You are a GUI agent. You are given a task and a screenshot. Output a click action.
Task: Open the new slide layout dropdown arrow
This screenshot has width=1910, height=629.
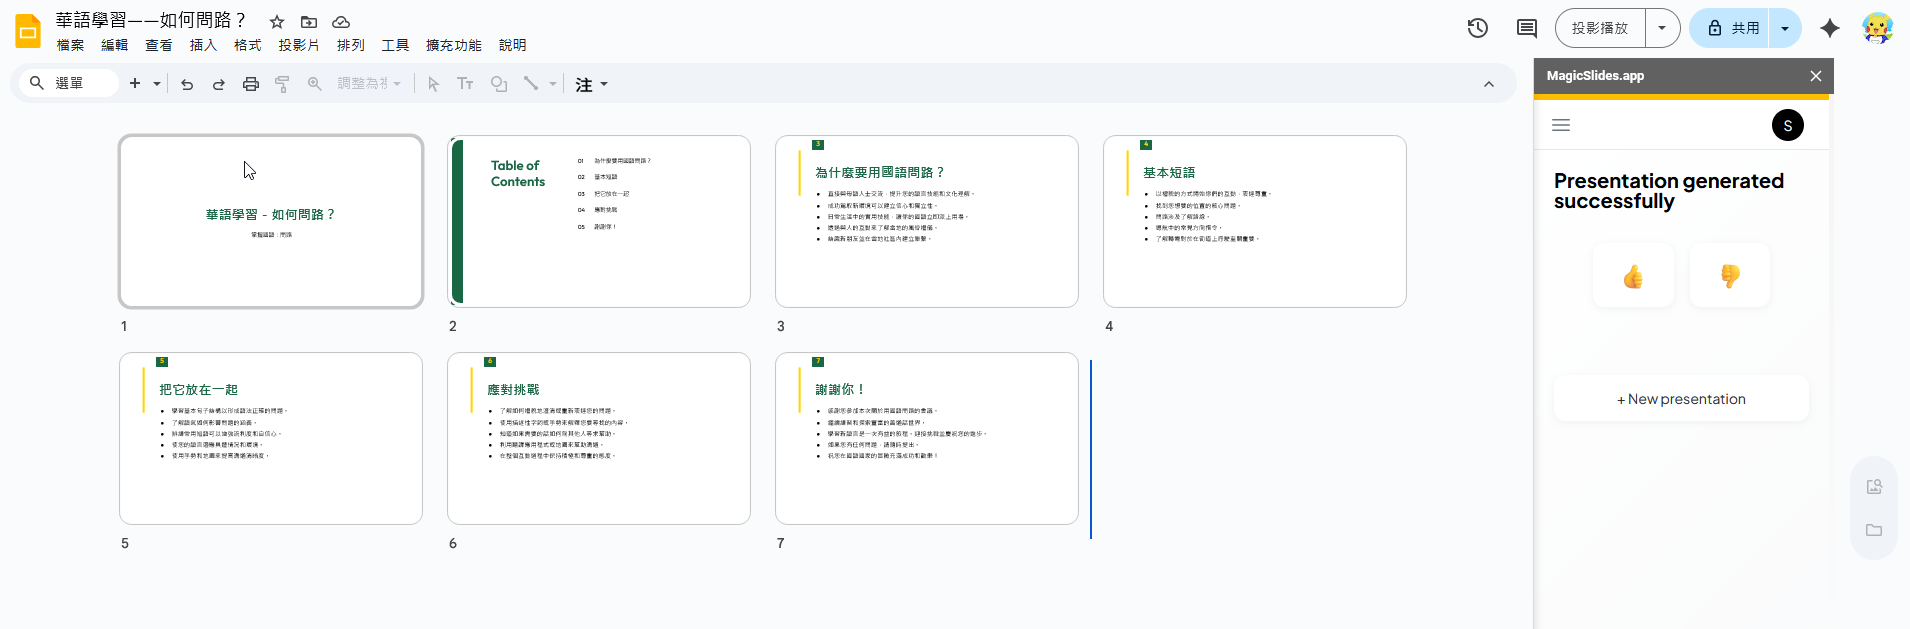(x=157, y=84)
